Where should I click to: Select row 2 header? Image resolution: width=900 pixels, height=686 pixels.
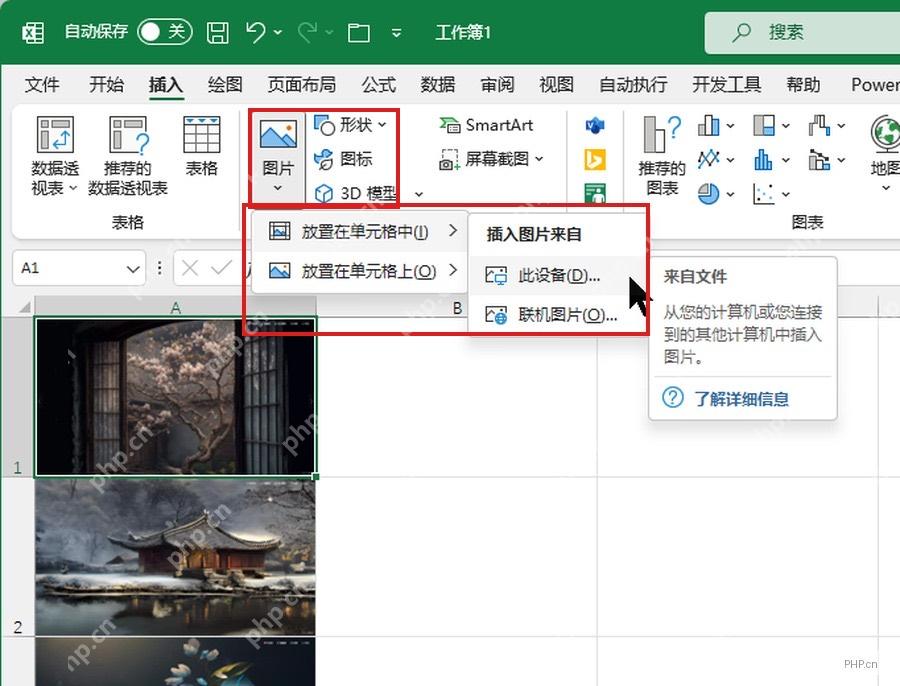tap(17, 557)
